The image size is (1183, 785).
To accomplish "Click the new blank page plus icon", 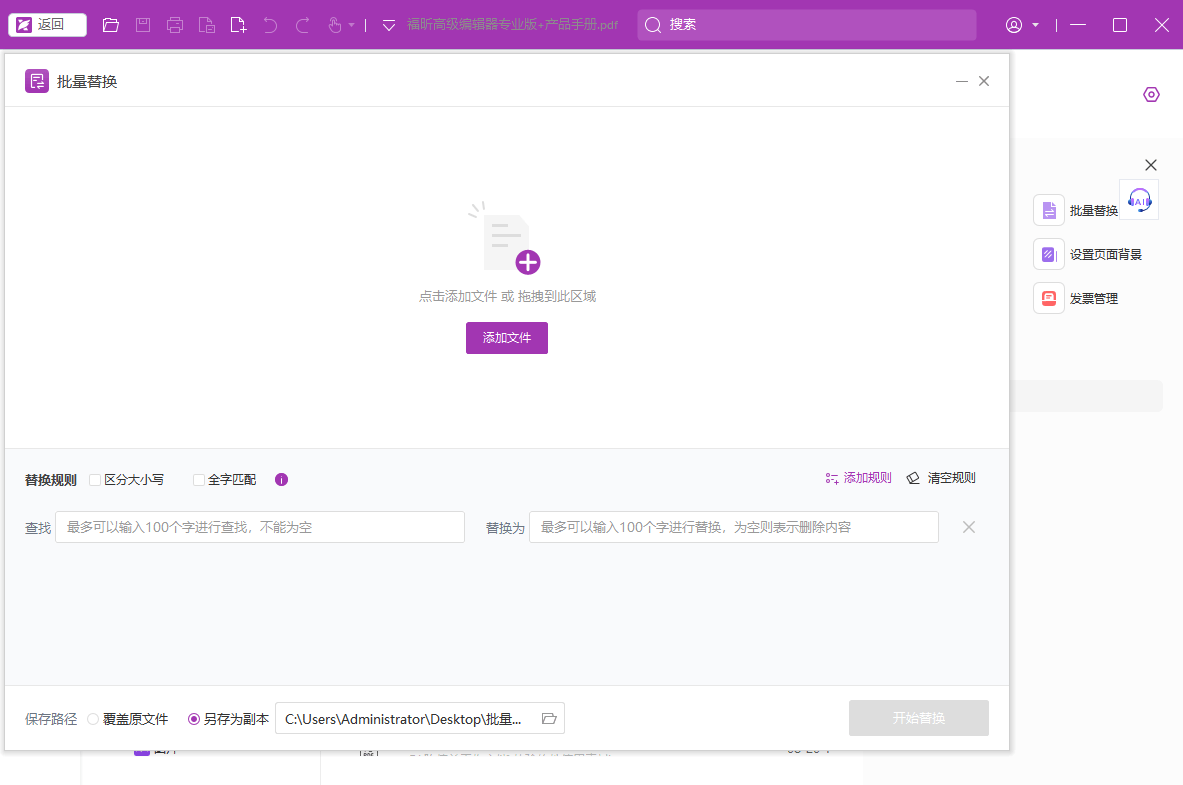I will click(238, 25).
